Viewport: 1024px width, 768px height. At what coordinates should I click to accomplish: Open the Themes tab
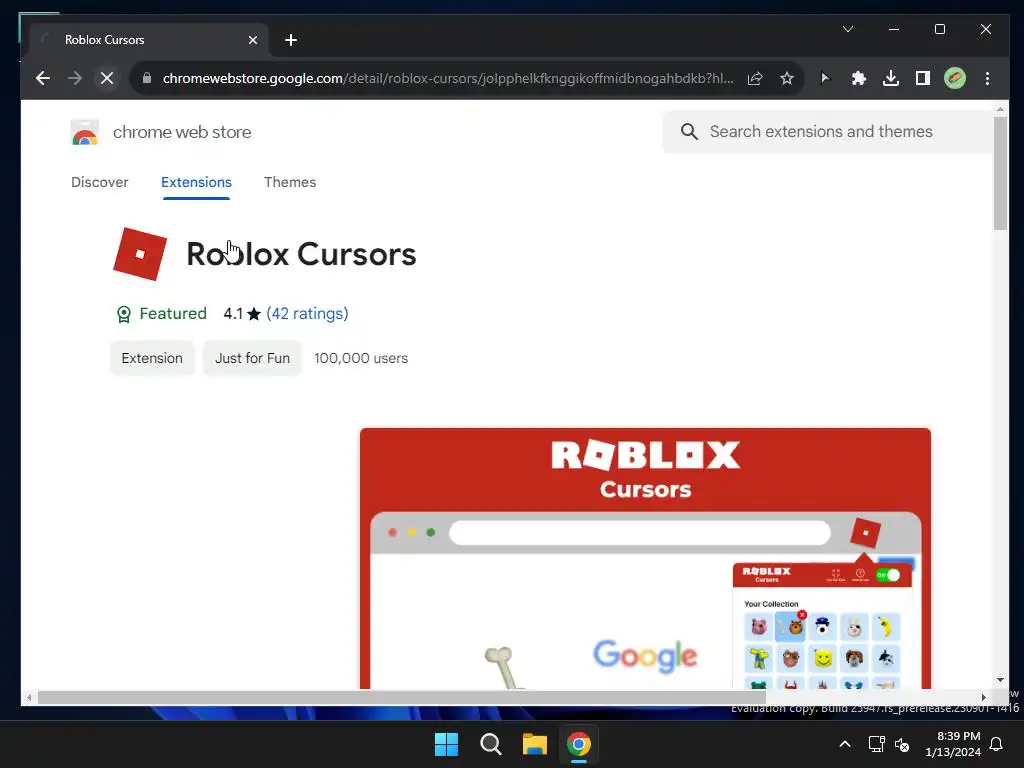click(x=290, y=182)
